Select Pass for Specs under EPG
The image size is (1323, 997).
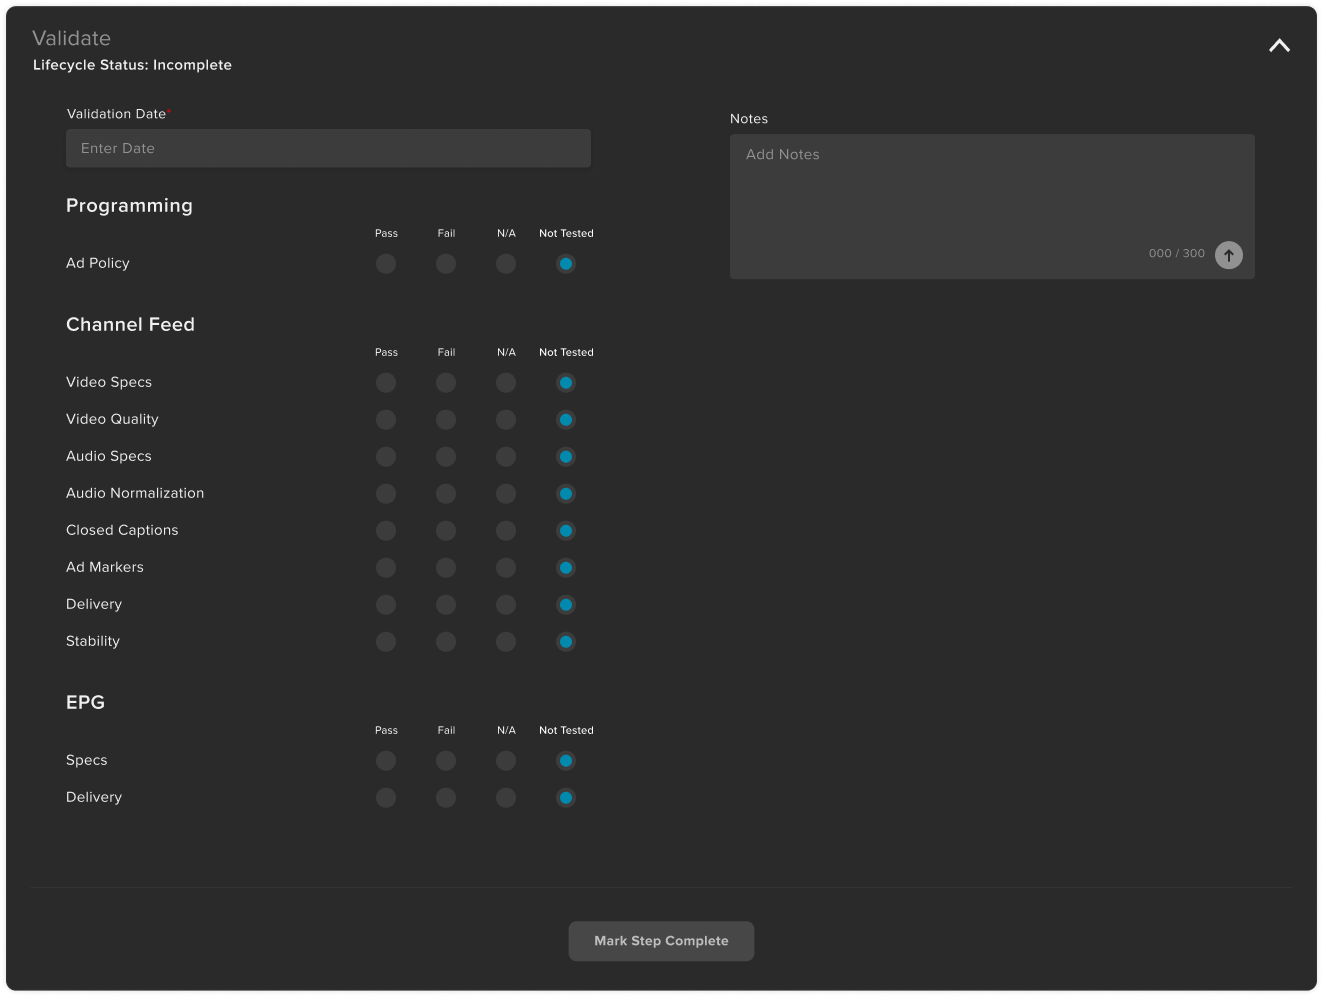[x=386, y=760]
